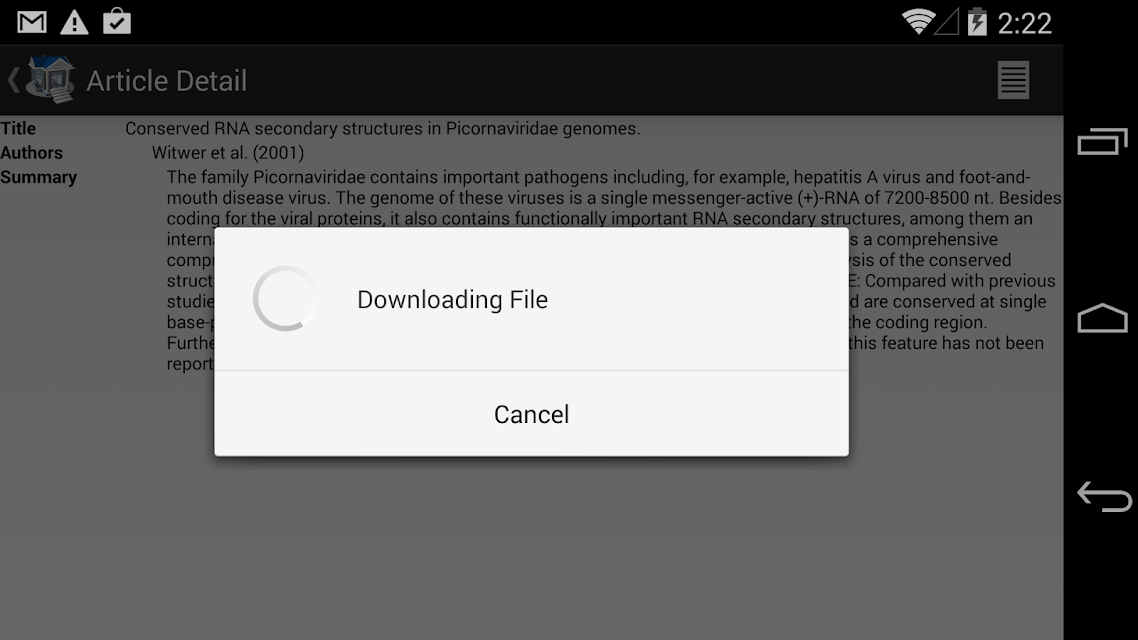Tap the Play Store update notification icon

pyautogui.click(x=117, y=22)
